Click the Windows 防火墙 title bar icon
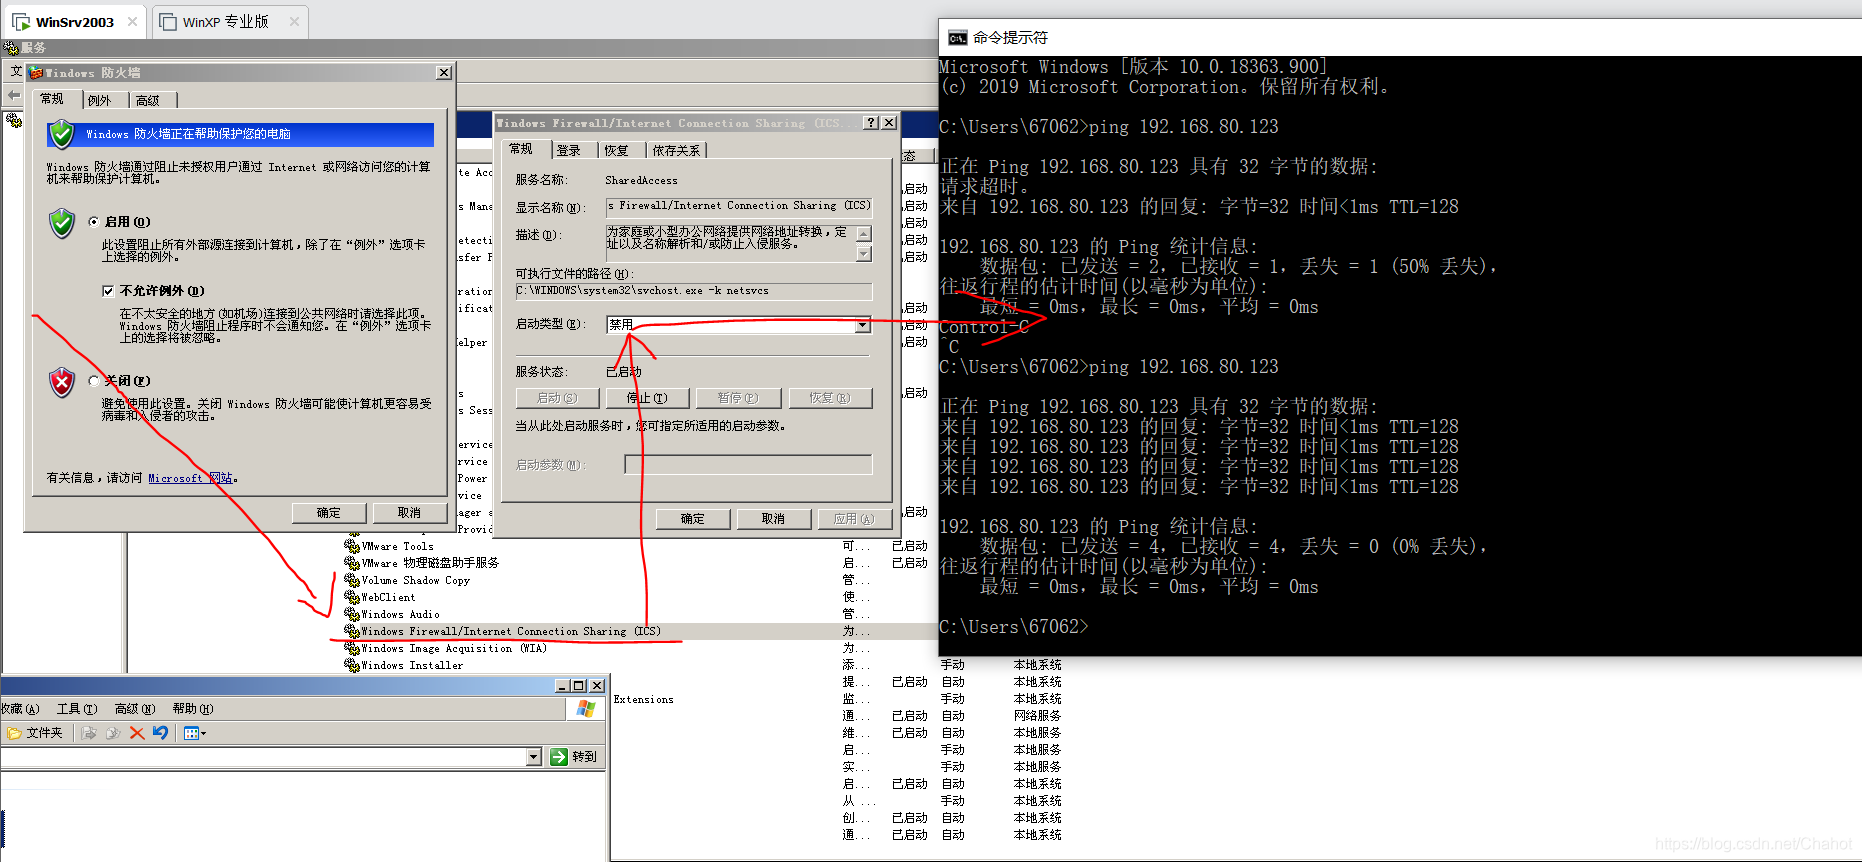 pos(36,73)
